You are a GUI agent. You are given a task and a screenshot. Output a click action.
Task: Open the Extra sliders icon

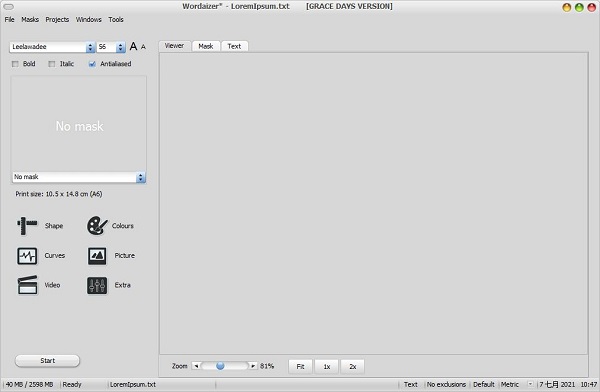(97, 286)
